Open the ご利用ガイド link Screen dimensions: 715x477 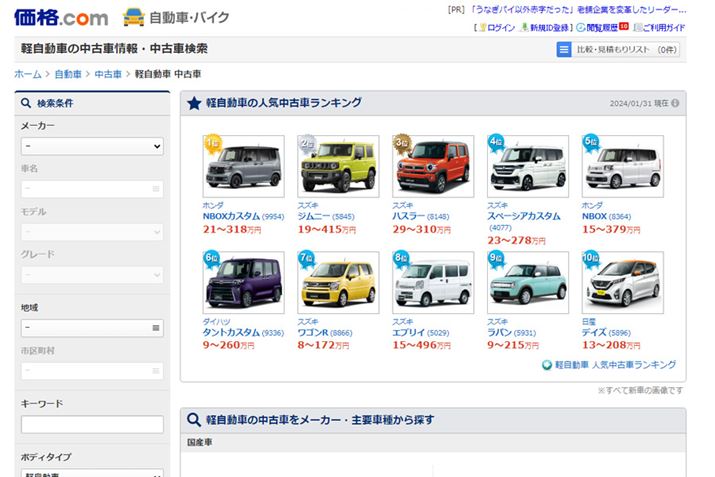664,28
